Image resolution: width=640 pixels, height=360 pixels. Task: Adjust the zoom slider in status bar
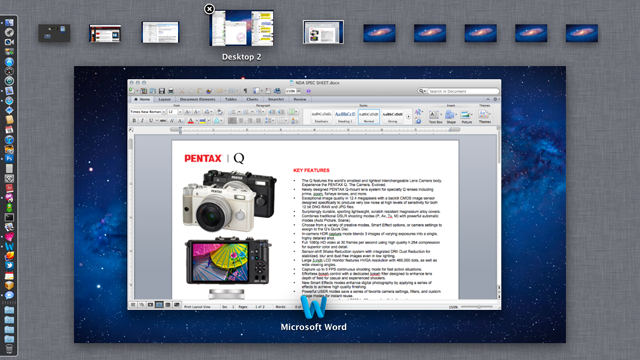[478, 307]
